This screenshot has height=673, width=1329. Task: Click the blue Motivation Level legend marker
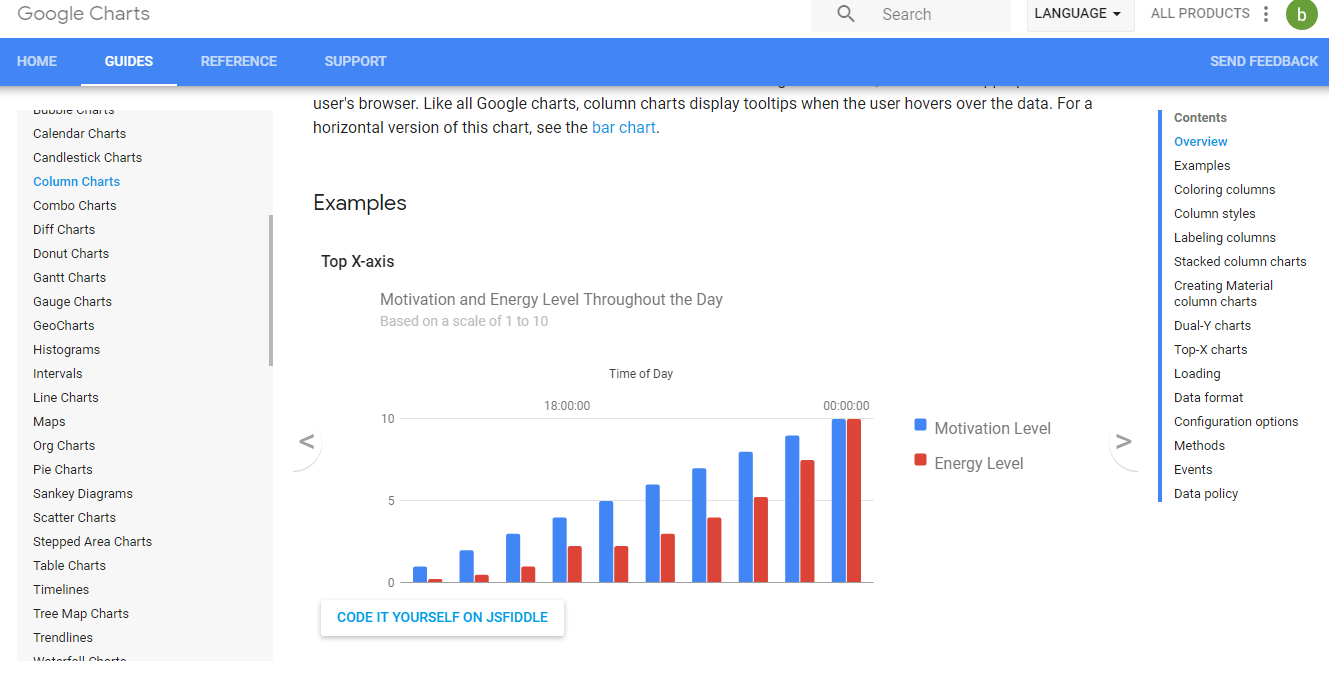coord(919,424)
